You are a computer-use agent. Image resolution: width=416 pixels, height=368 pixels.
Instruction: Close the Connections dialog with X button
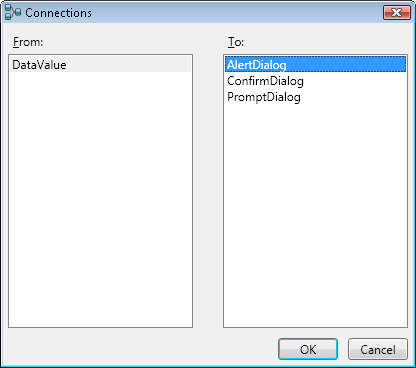coord(397,13)
